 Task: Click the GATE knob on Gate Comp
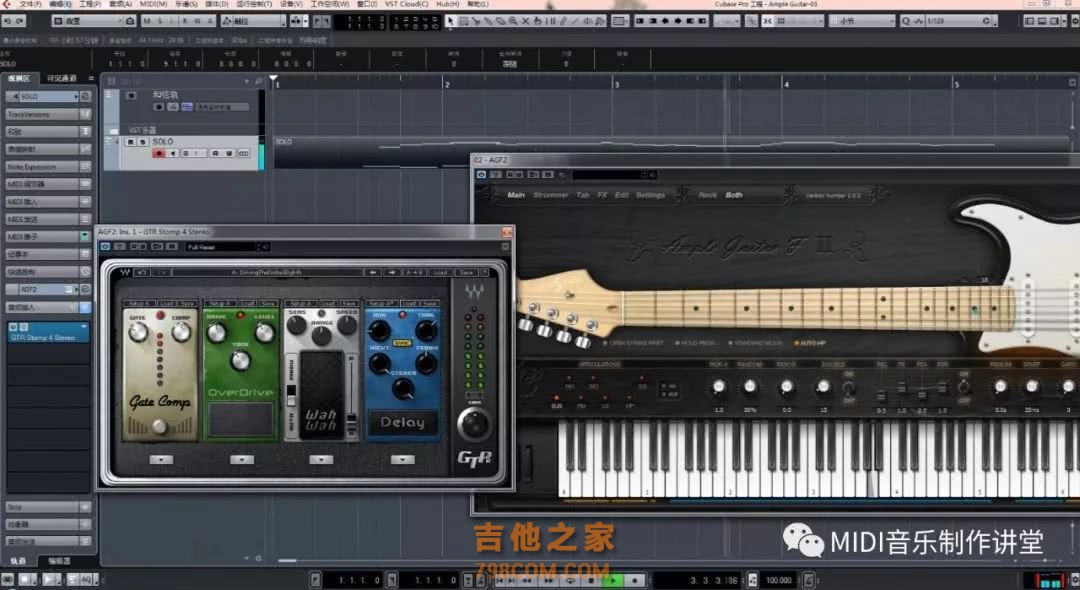(x=138, y=332)
